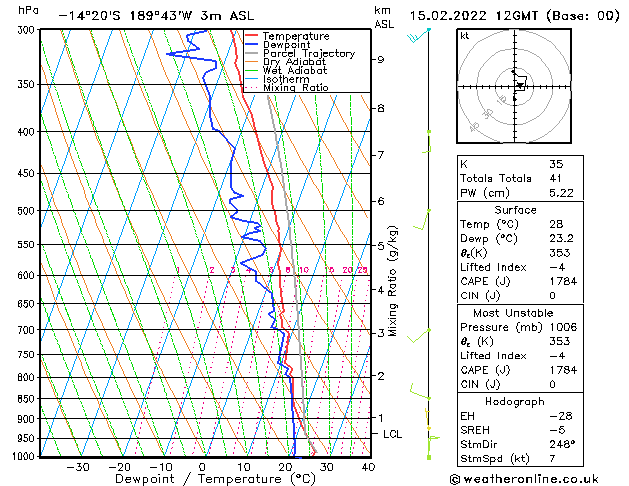Viewport: 629px width, 486px height.
Task: Click the Dewpoint / Temperature (°C) axis title
Action: coord(215,479)
